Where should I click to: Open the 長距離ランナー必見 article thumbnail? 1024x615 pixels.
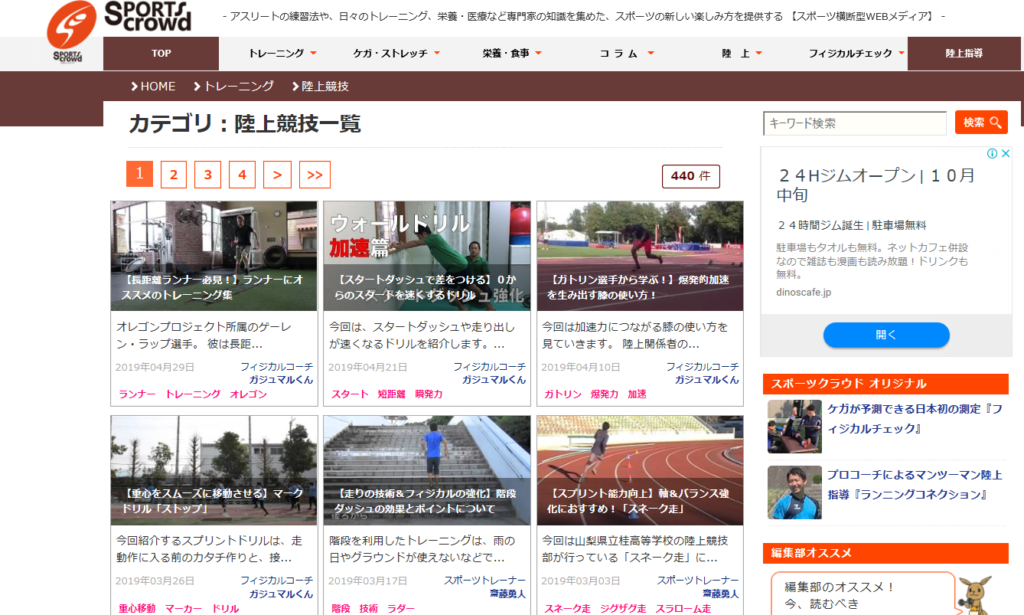(214, 256)
